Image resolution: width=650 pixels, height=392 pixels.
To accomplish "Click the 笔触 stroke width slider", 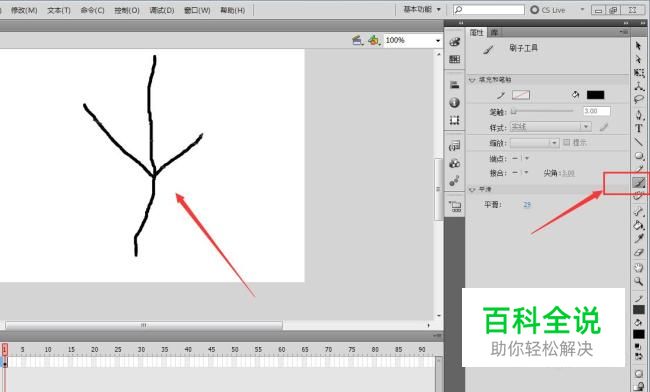I will pyautogui.click(x=542, y=111).
